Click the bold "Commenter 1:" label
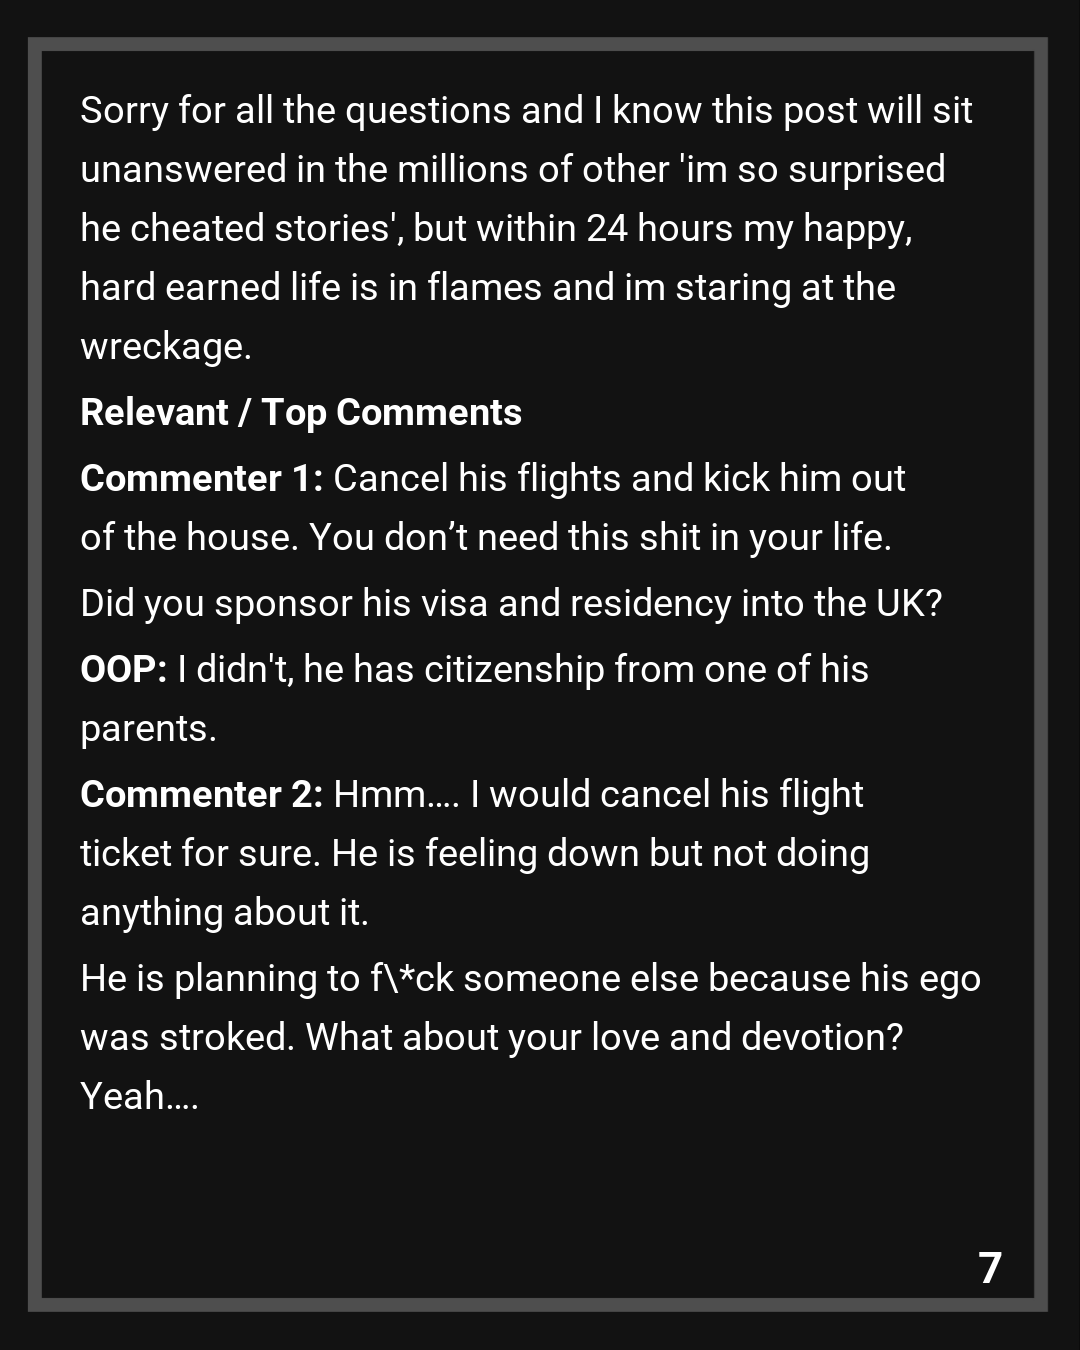 click(201, 479)
